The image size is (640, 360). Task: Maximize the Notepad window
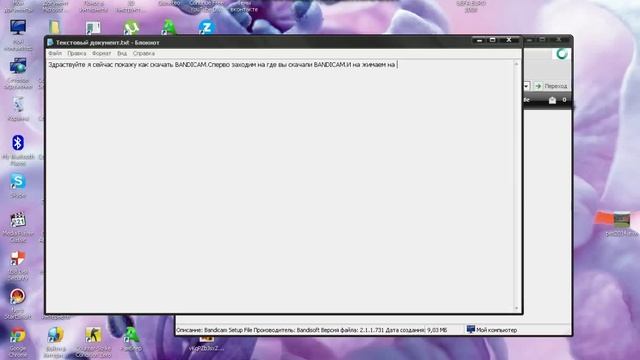click(x=493, y=40)
